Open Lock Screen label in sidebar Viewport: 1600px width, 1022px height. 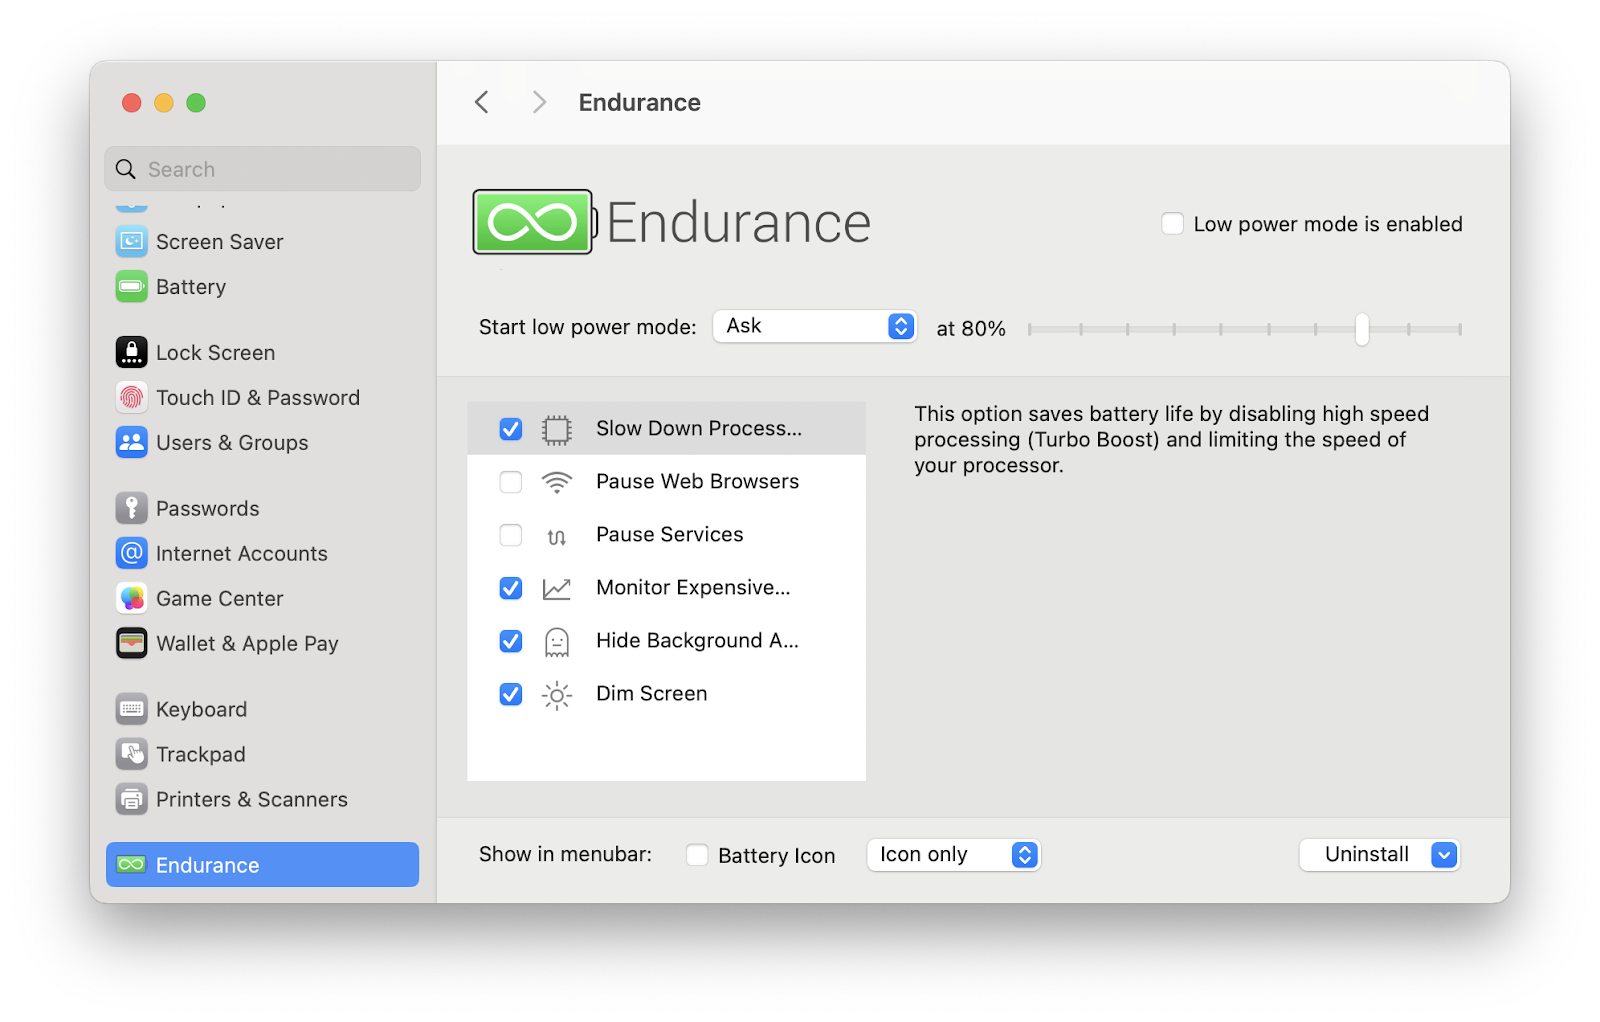pos(215,353)
